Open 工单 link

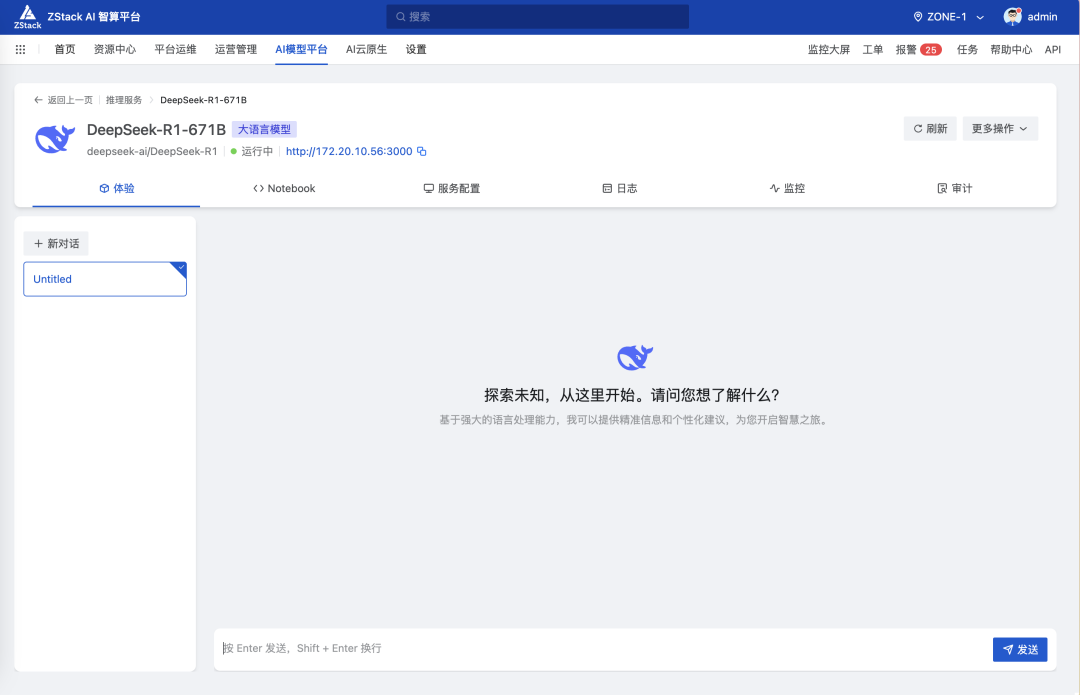pos(873,50)
